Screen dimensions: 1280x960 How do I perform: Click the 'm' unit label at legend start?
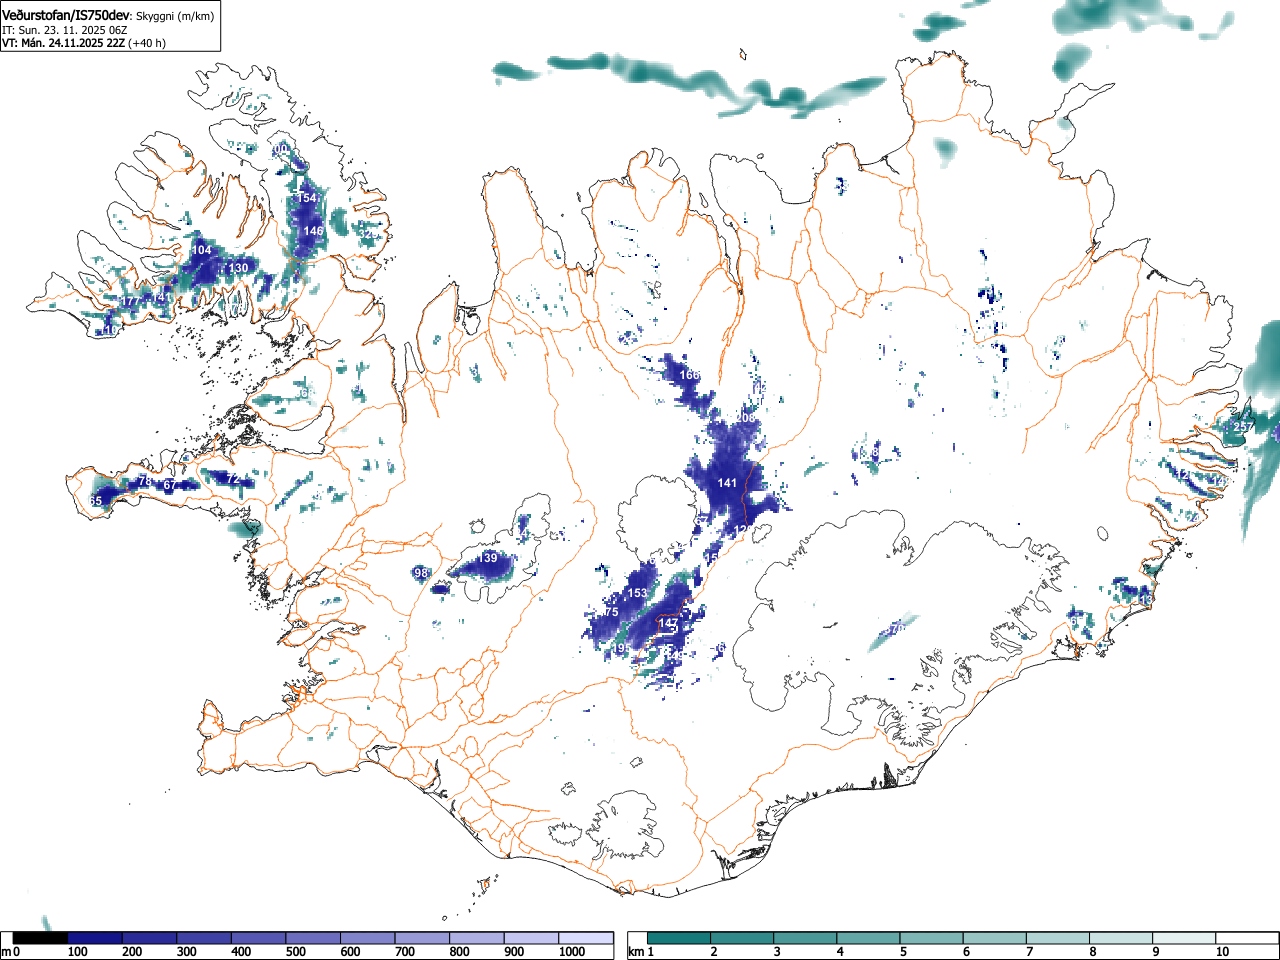click(x=7, y=952)
